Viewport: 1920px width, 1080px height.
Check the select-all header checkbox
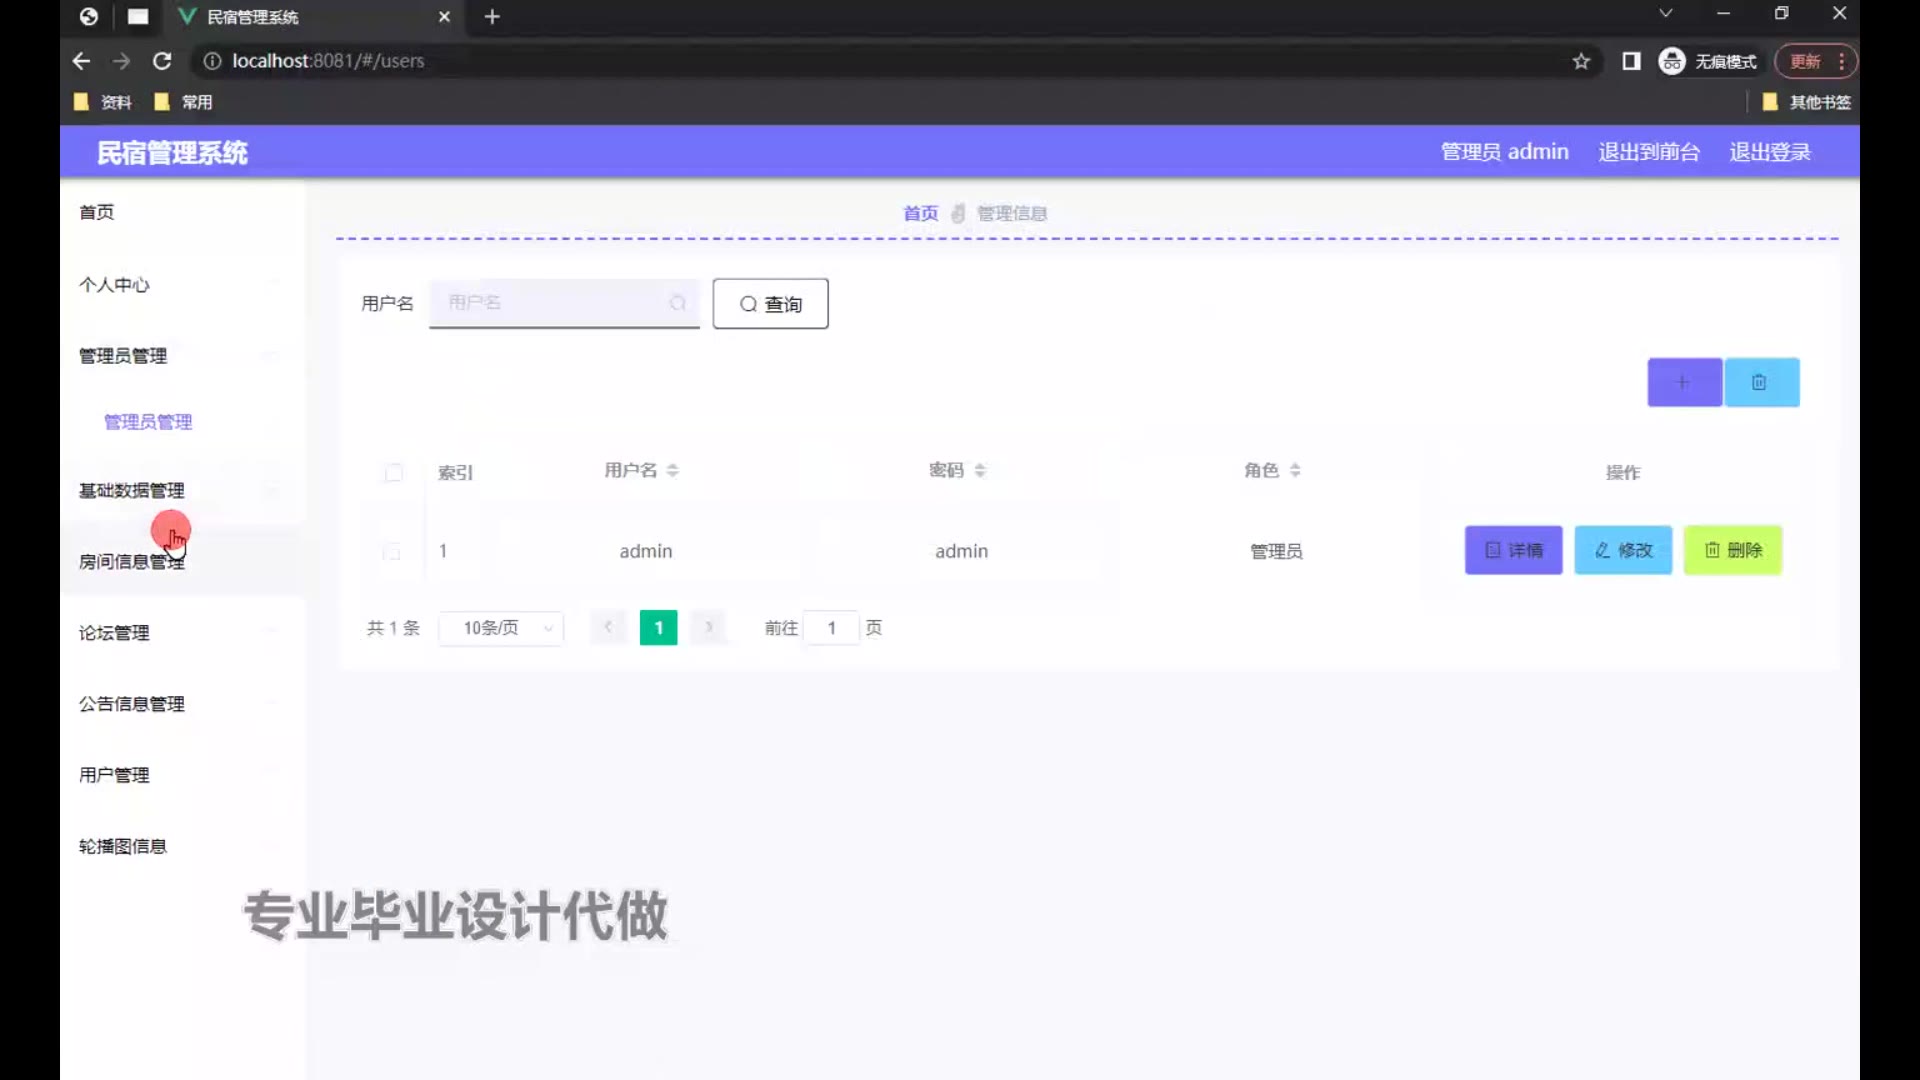pyautogui.click(x=394, y=472)
